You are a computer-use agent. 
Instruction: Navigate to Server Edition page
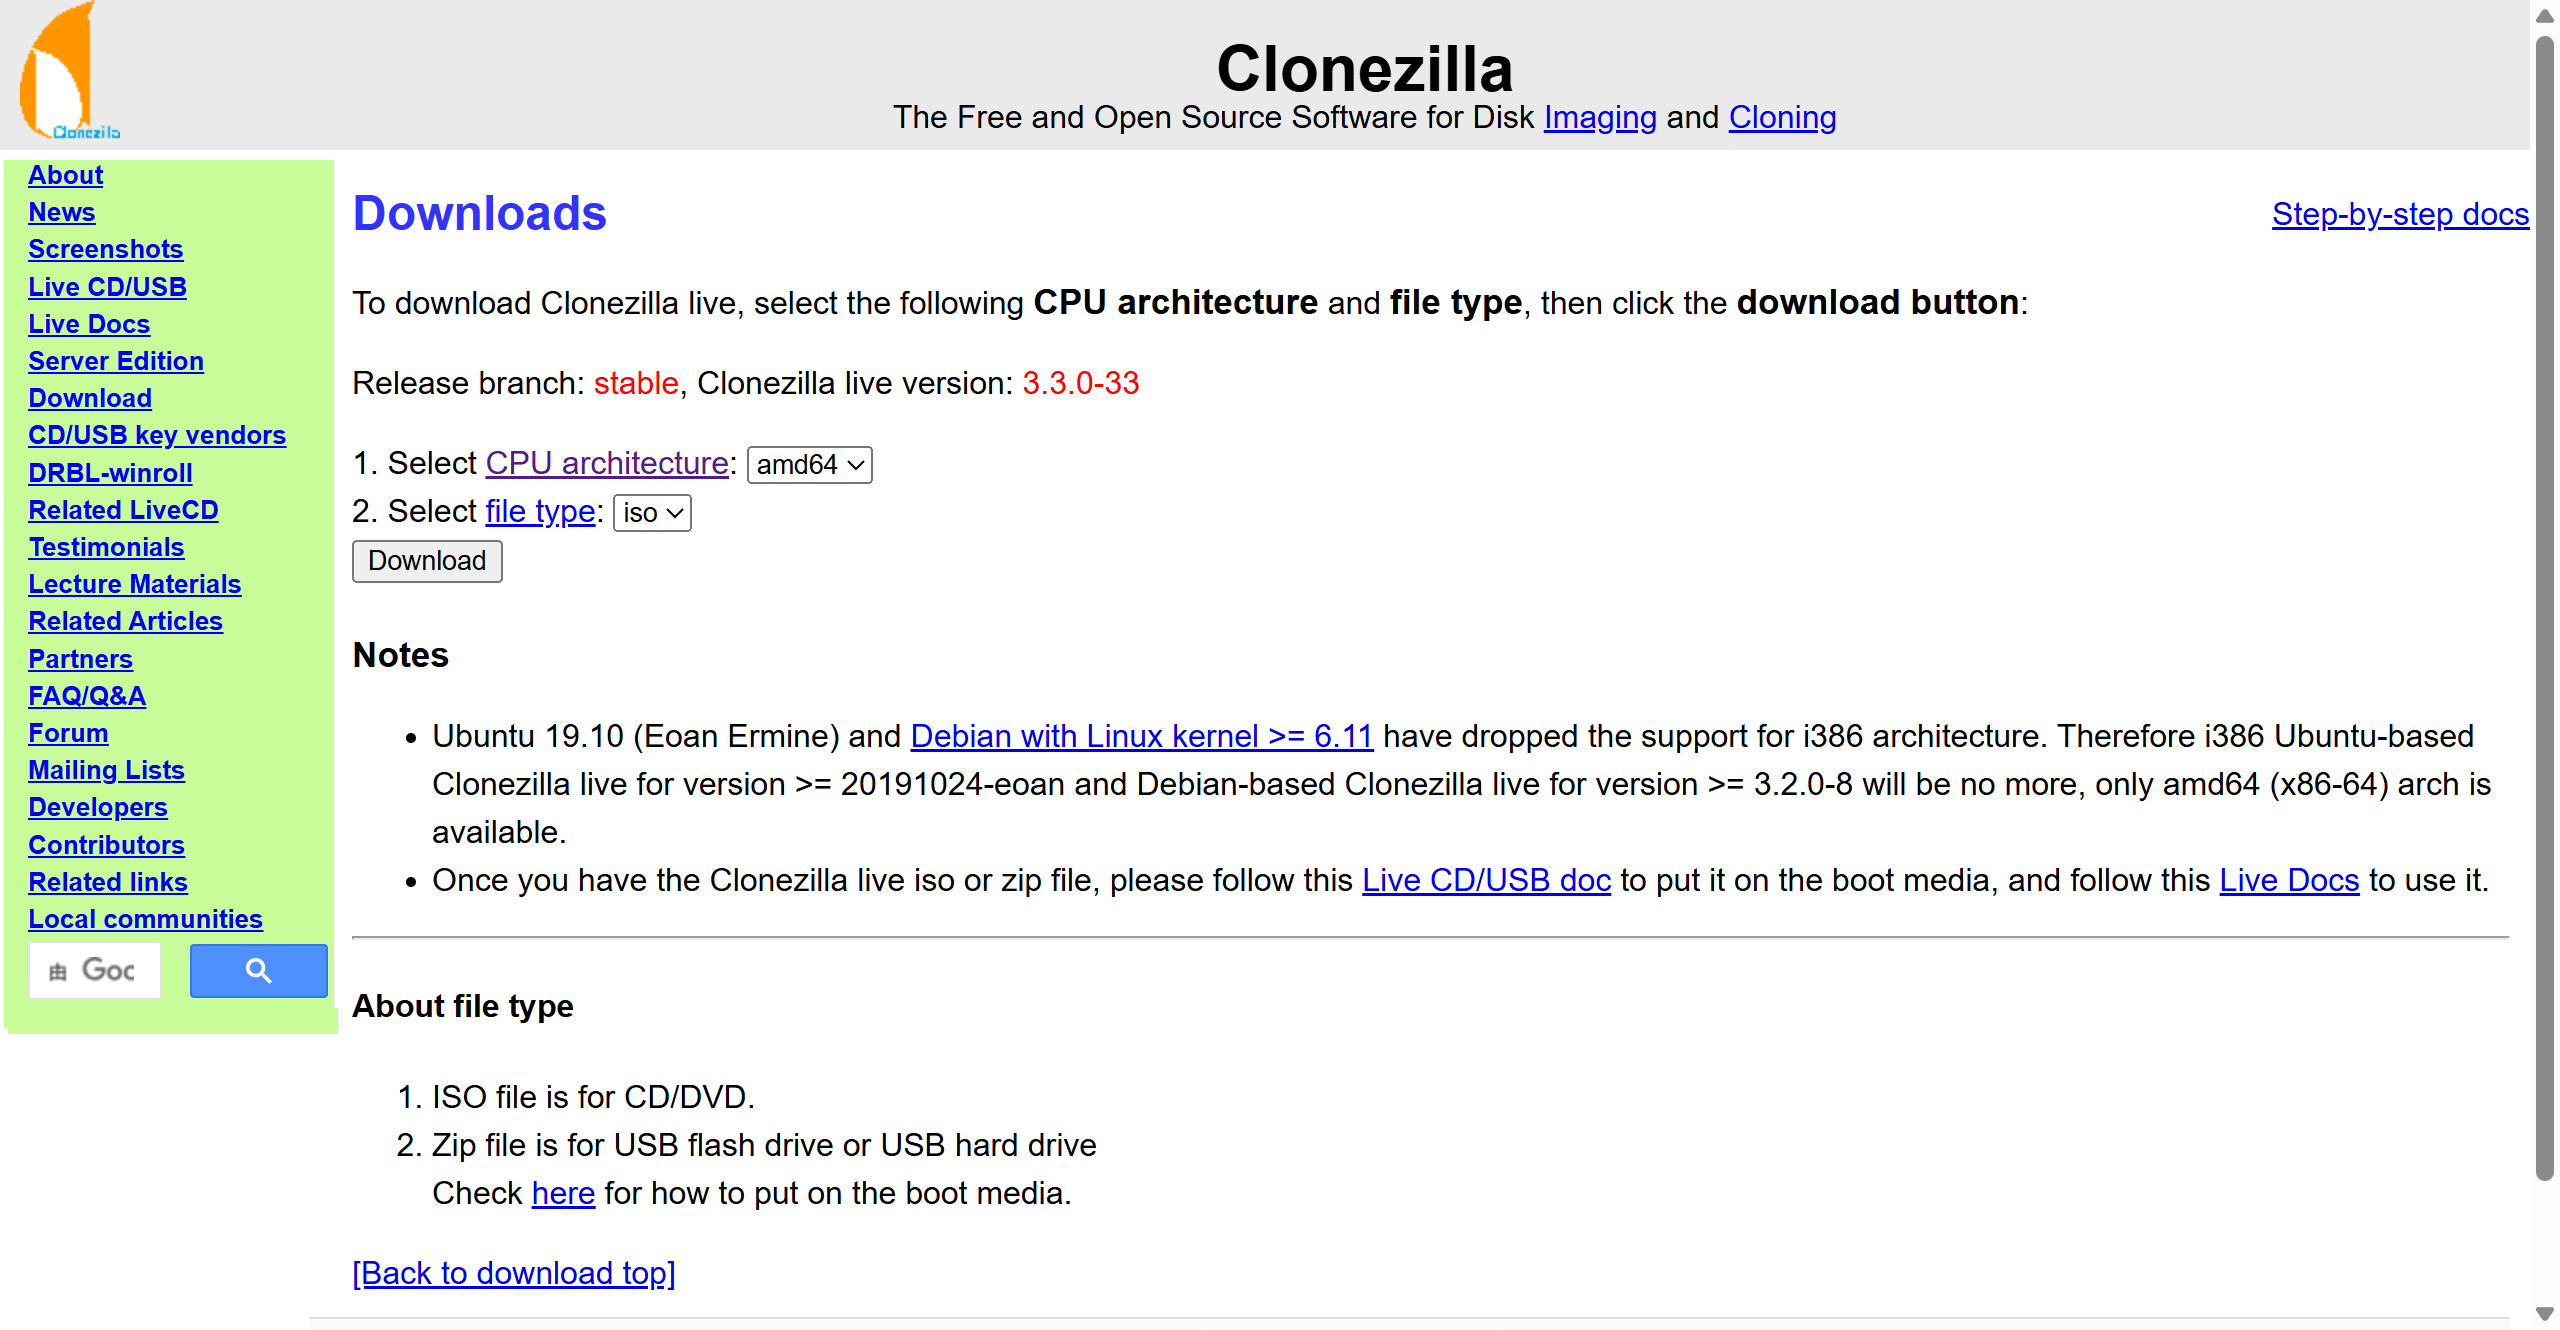point(115,361)
